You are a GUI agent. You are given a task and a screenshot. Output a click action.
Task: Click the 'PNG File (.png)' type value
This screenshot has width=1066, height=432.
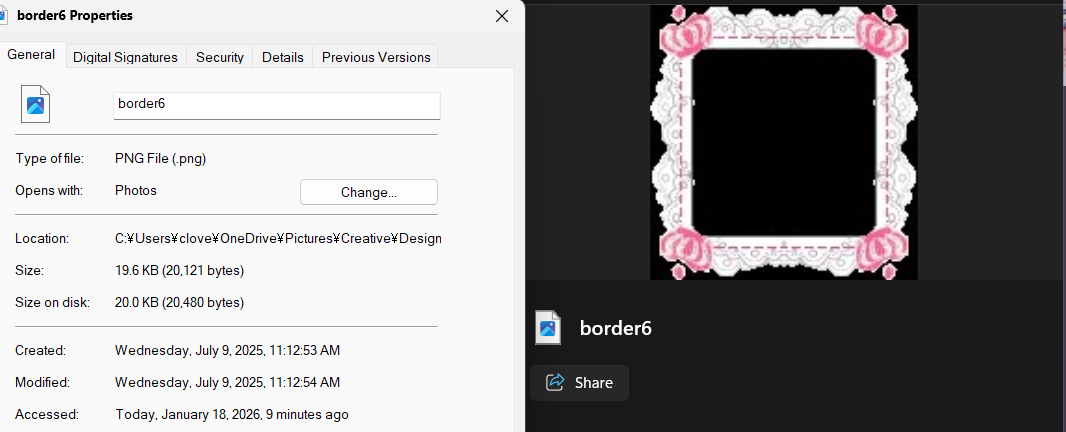pyautogui.click(x=160, y=159)
